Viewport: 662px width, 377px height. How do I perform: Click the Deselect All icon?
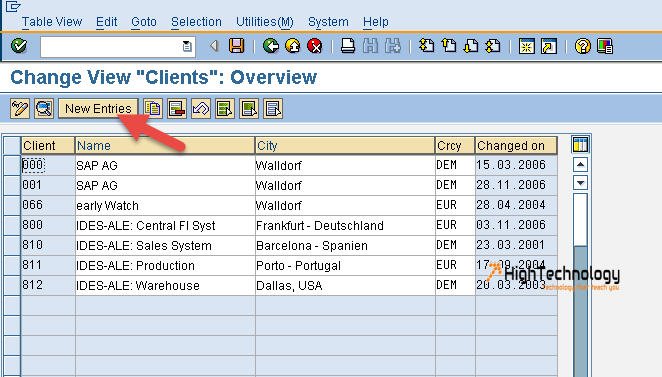pyautogui.click(x=273, y=109)
